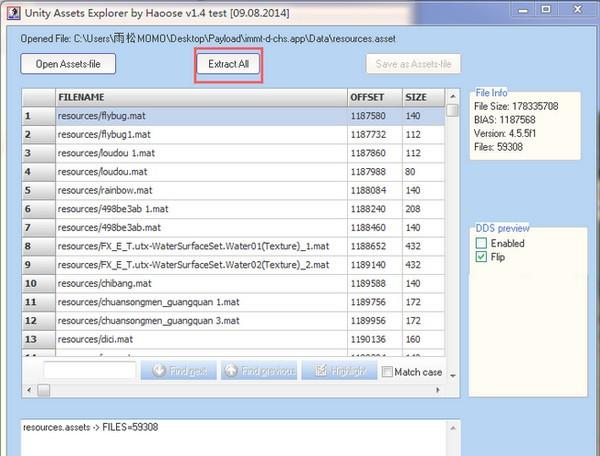Select row resources/dici.mat
This screenshot has width=600, height=456.
pos(233,339)
